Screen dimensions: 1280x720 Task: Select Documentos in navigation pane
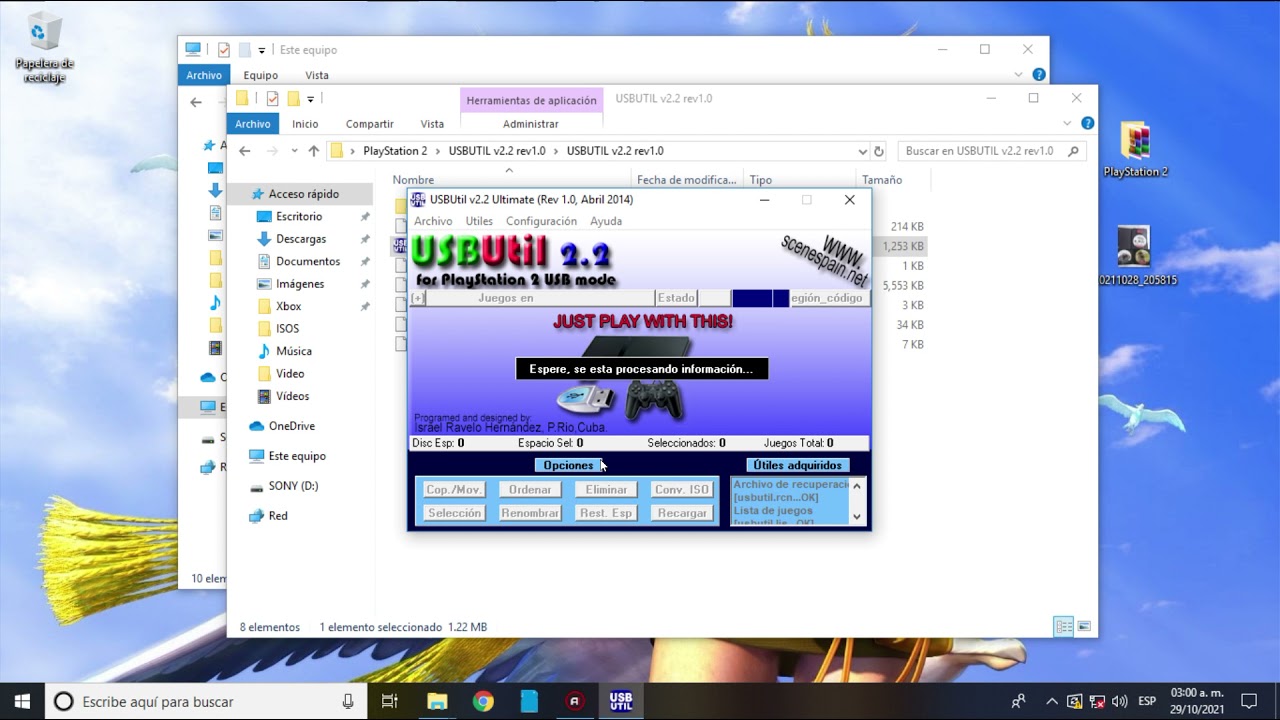[x=308, y=261]
